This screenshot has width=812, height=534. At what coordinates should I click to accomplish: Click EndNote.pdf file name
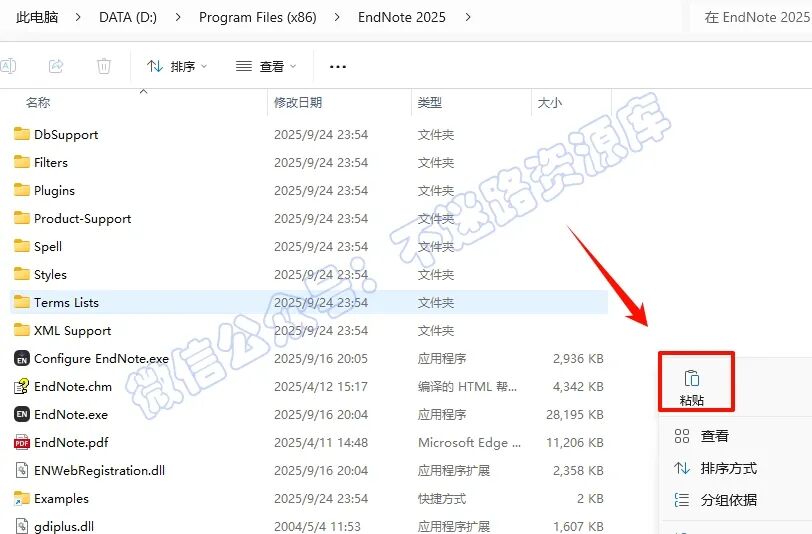tap(71, 442)
